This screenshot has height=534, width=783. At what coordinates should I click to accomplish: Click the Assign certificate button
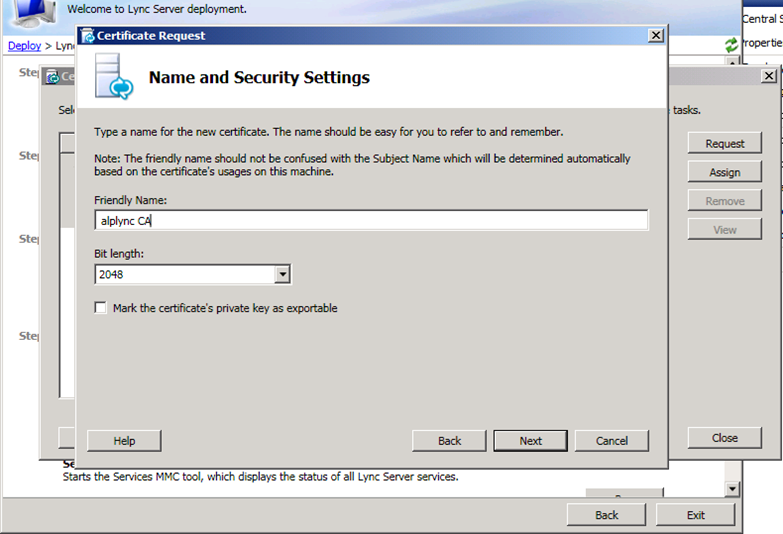click(725, 172)
